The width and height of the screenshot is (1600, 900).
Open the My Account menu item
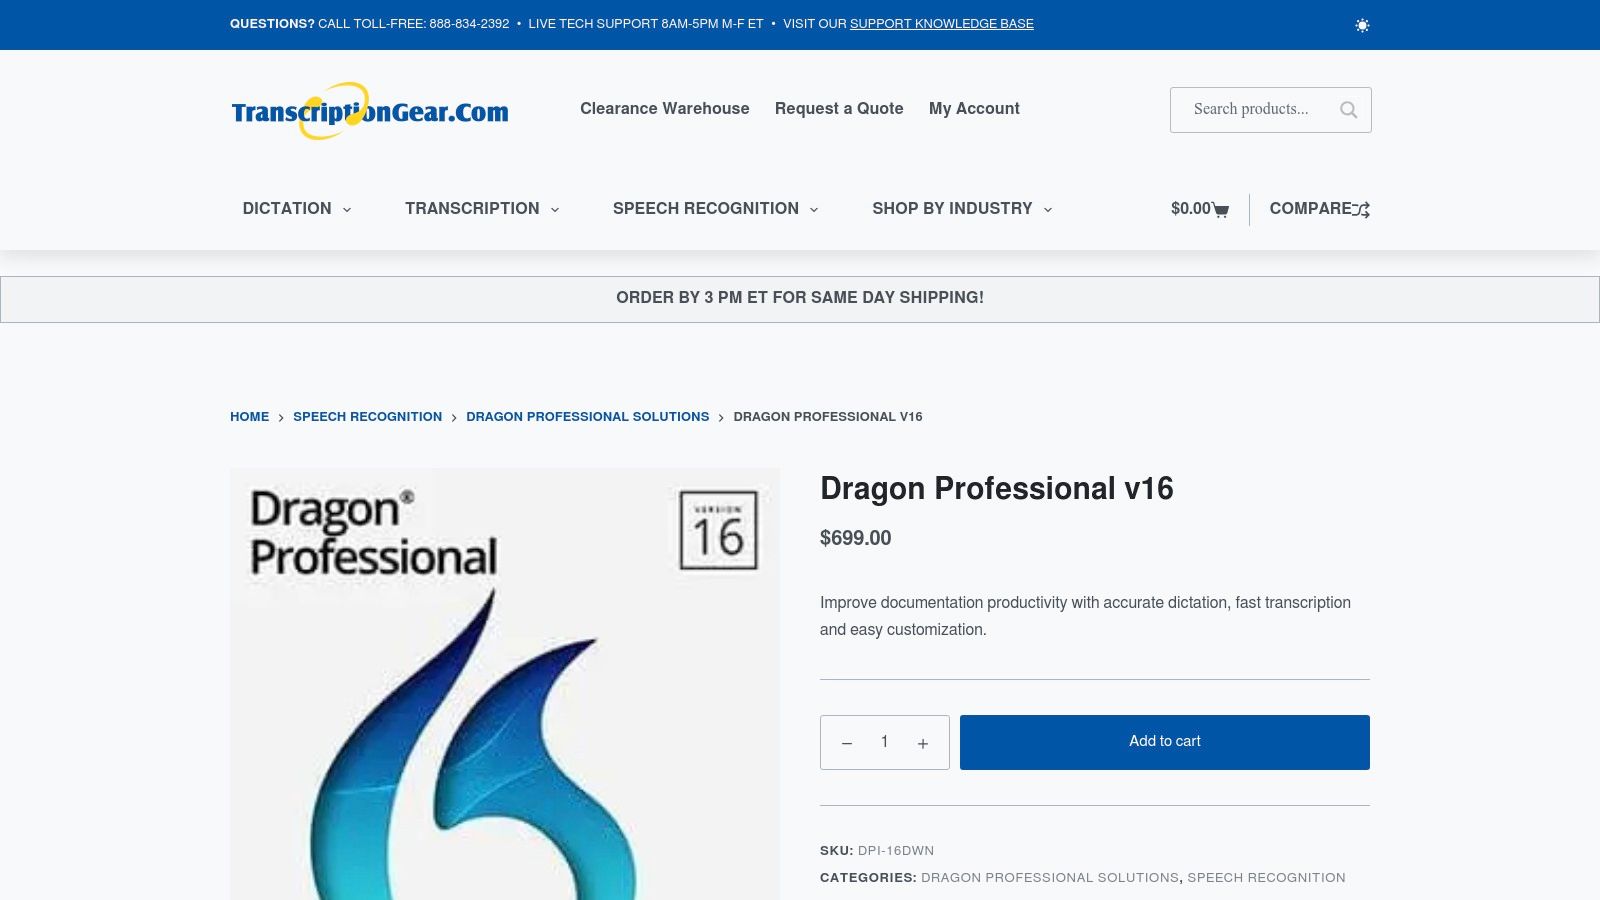(x=974, y=109)
